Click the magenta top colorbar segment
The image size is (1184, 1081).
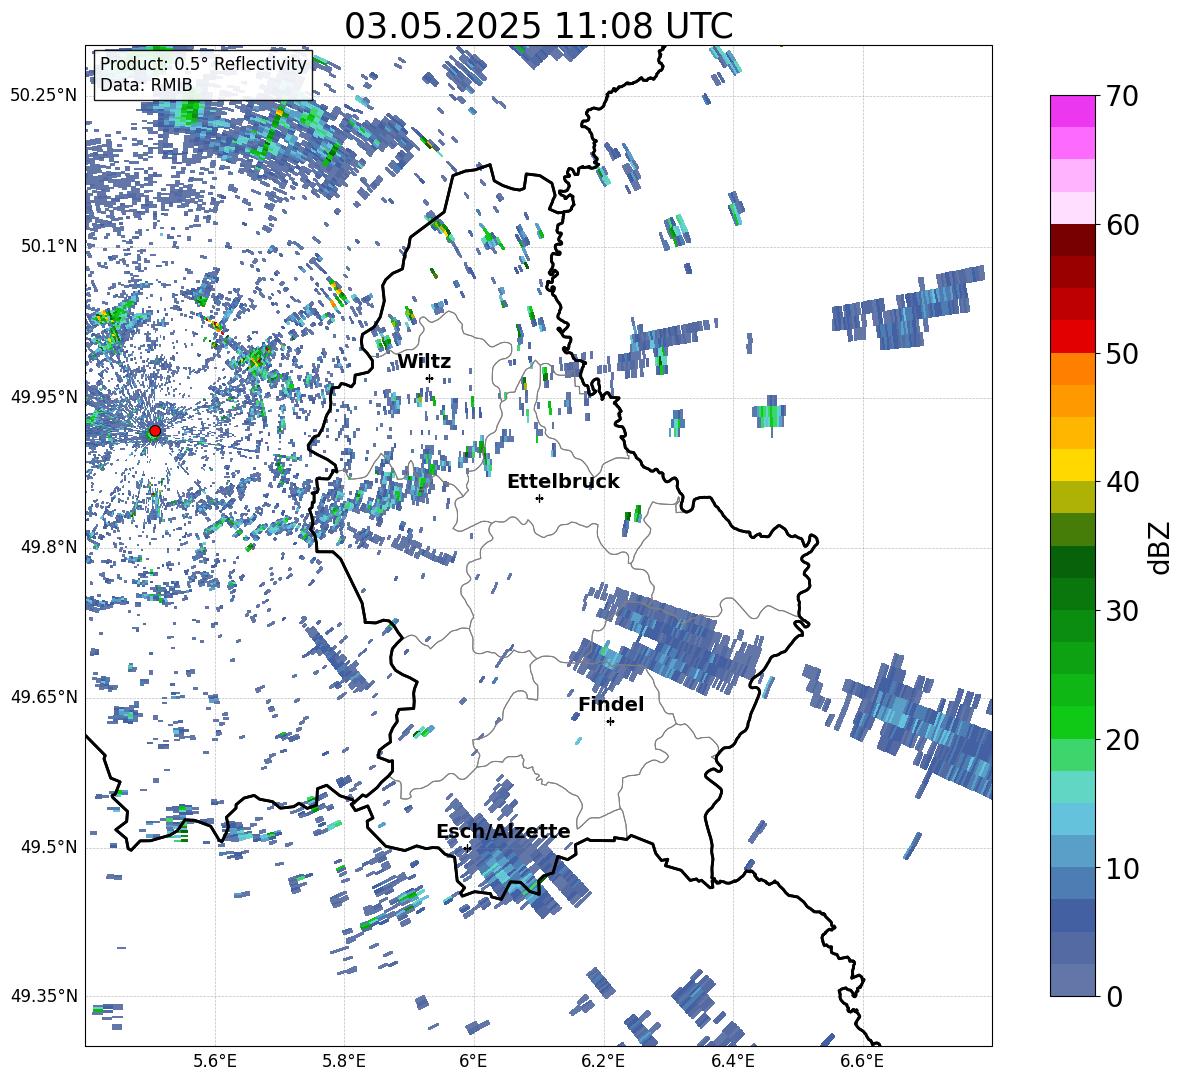(1072, 111)
